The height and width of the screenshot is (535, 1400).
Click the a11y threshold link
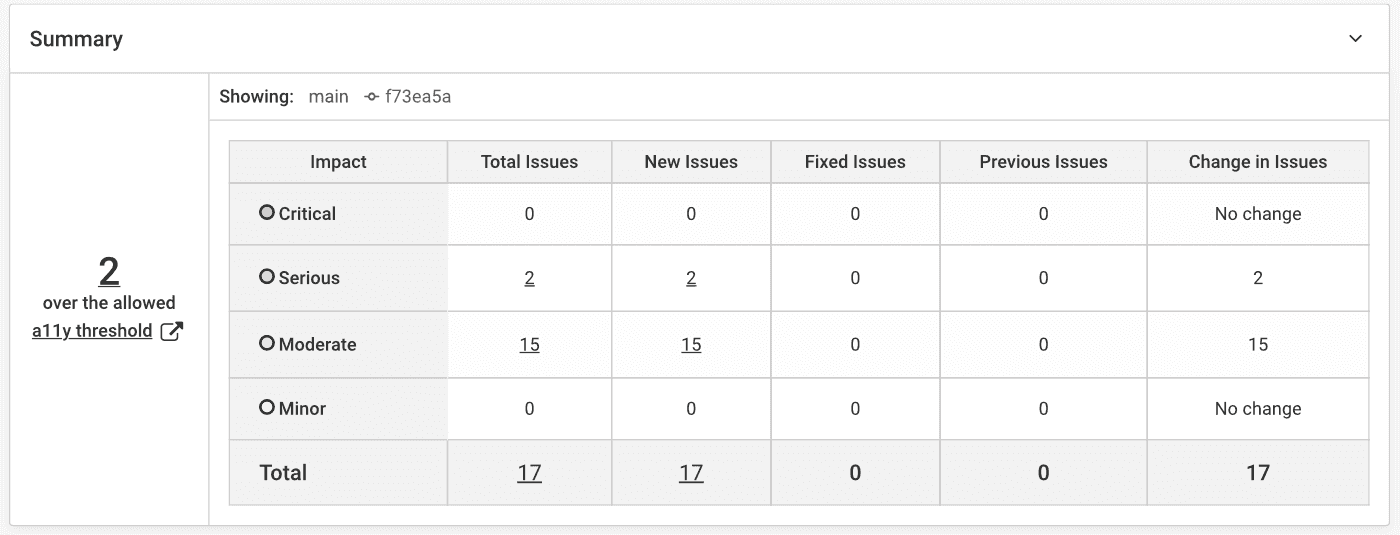click(x=92, y=331)
